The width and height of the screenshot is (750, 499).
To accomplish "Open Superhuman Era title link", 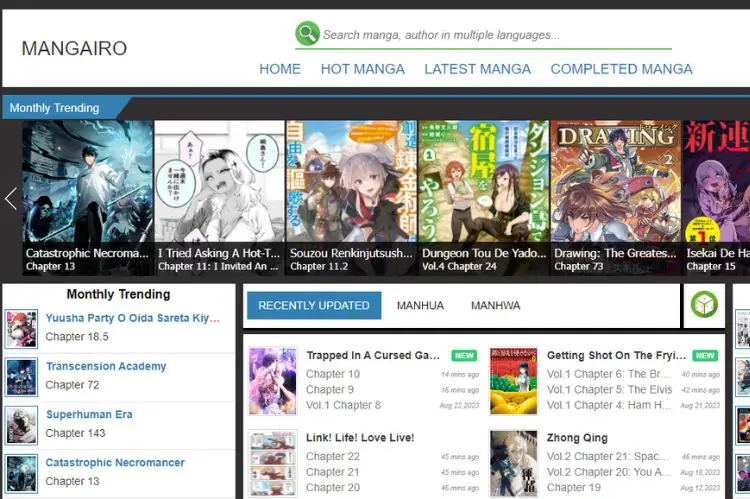I will point(89,415).
